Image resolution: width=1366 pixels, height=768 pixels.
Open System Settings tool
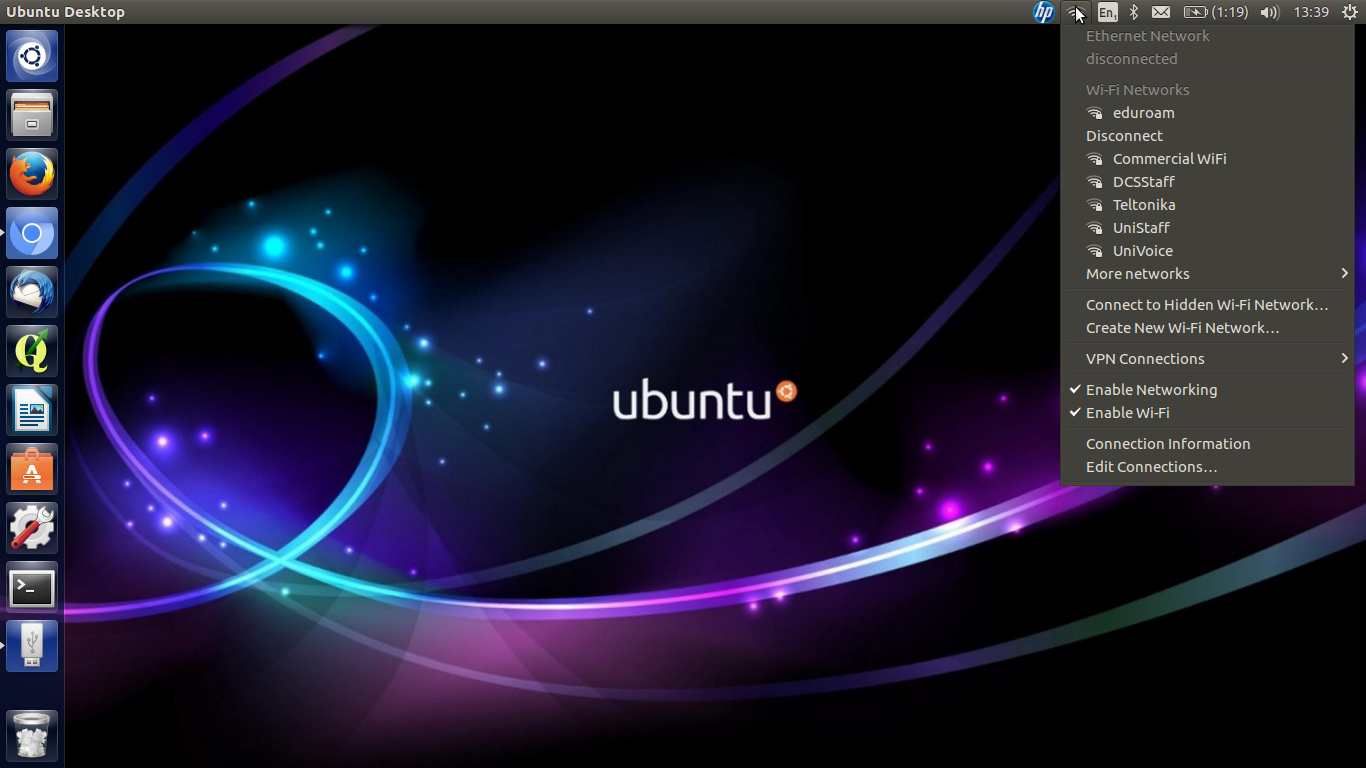point(32,528)
